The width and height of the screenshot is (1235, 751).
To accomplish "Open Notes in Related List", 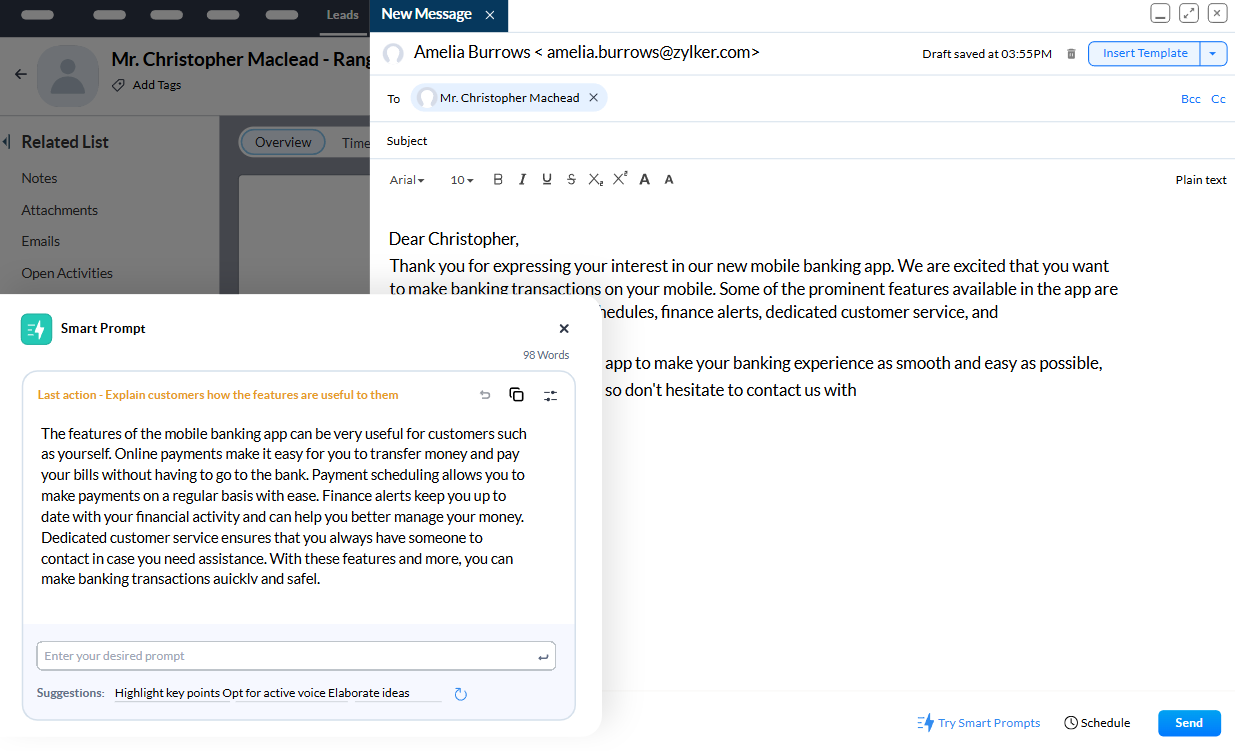I will click(40, 178).
